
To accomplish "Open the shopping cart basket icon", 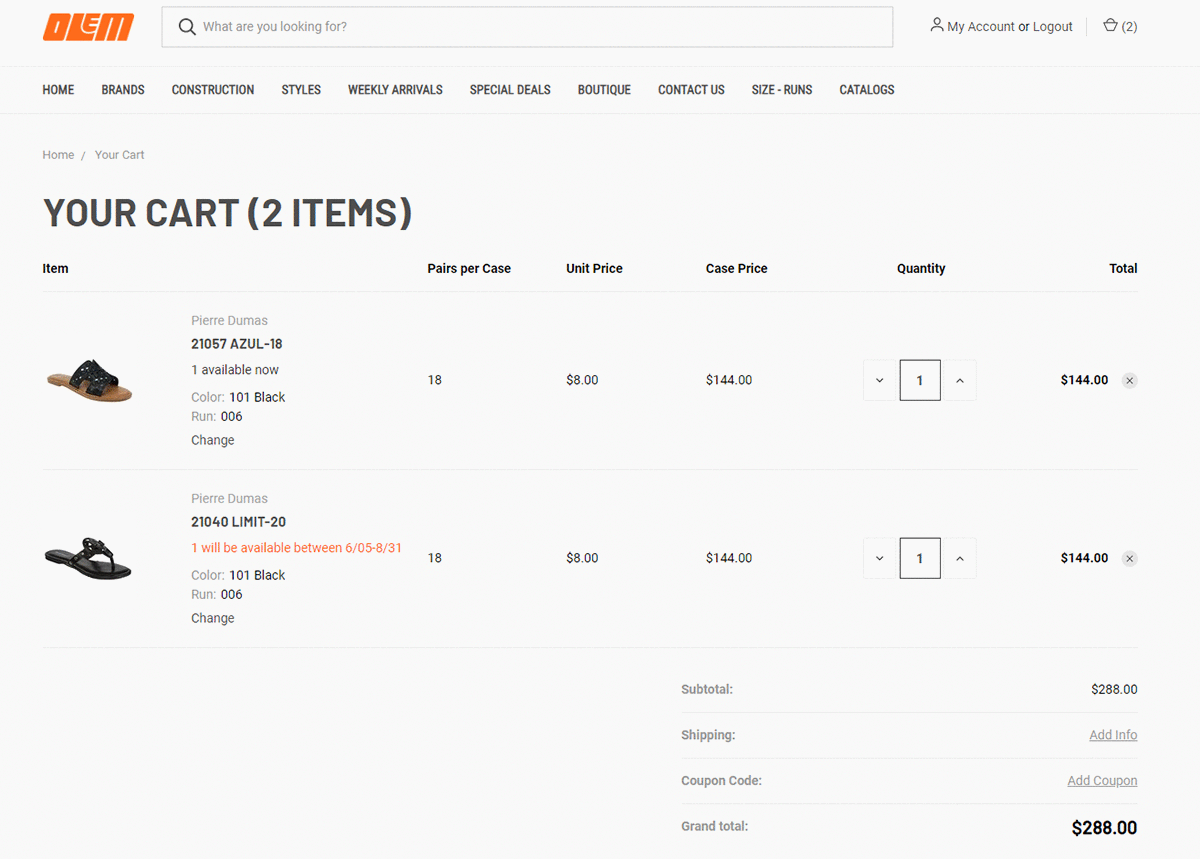I will click(1110, 26).
